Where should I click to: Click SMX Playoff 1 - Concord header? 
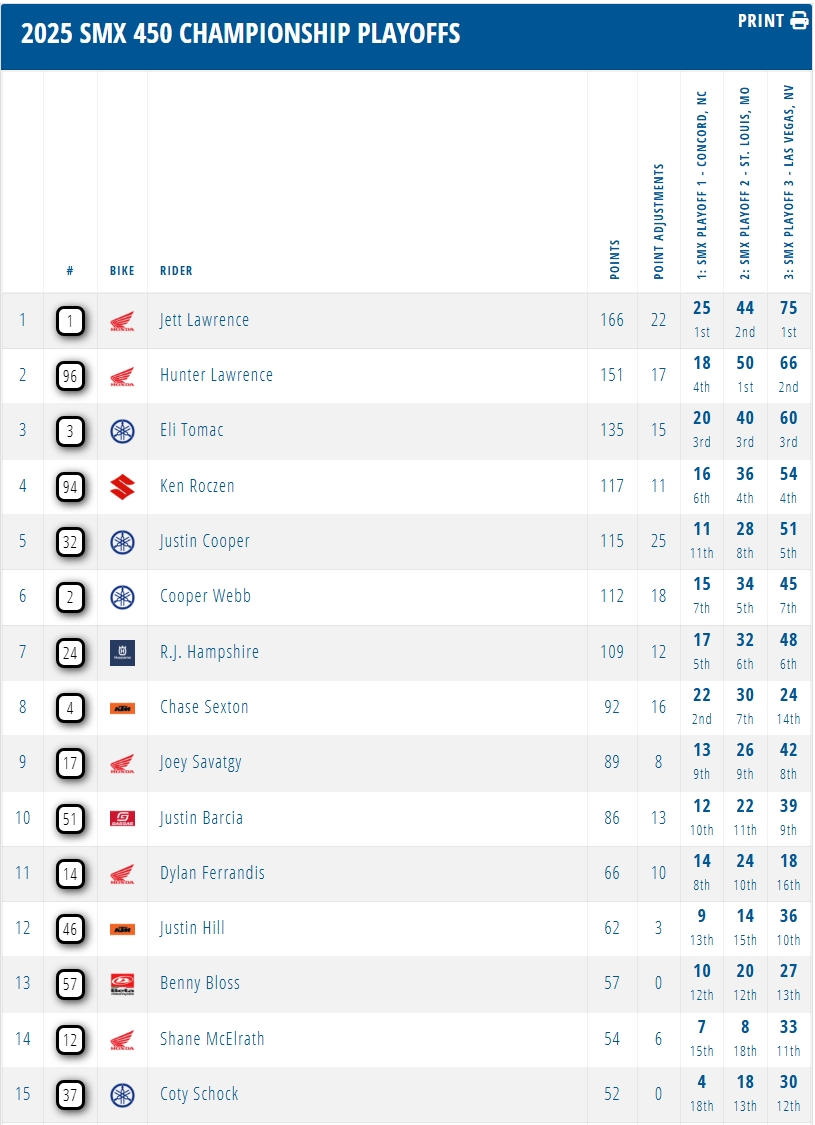point(702,185)
